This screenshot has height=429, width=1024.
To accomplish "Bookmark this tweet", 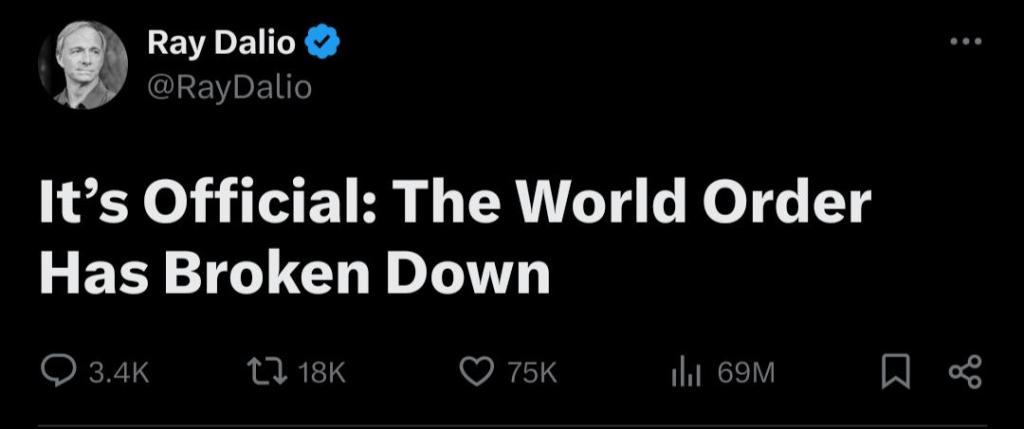I will (894, 373).
